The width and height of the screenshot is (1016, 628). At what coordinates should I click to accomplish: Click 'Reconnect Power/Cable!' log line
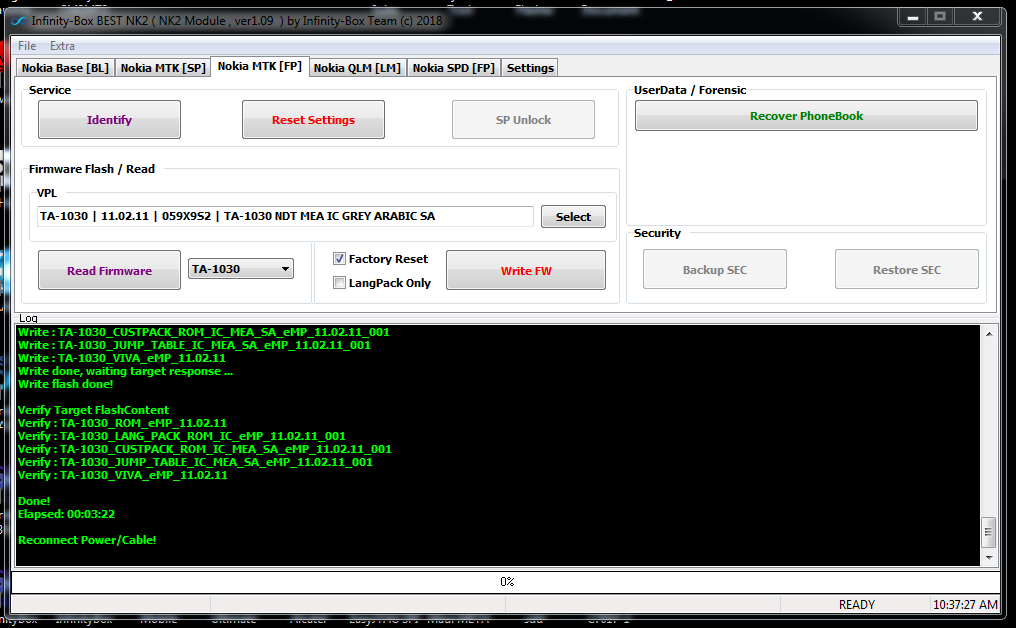(87, 540)
